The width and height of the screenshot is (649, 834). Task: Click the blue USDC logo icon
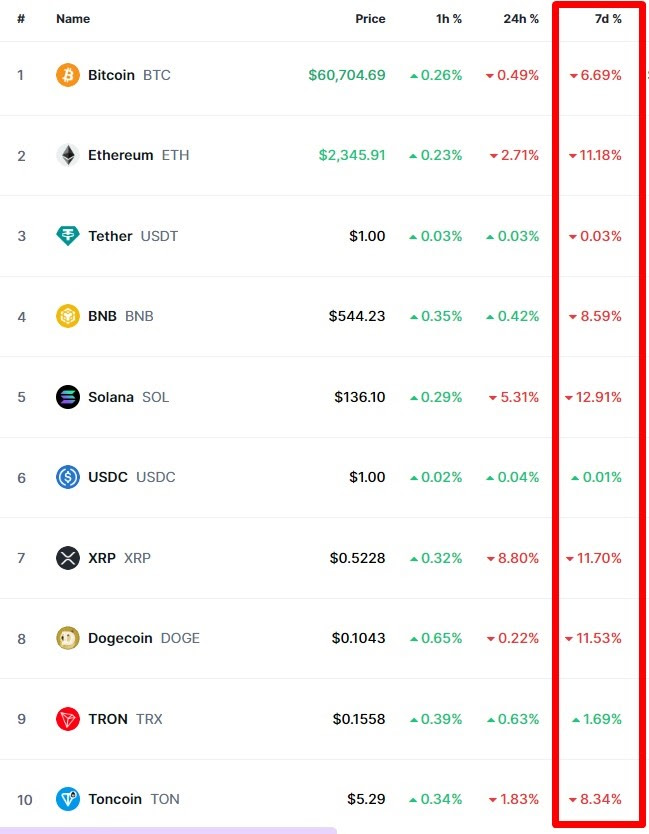pyautogui.click(x=68, y=477)
